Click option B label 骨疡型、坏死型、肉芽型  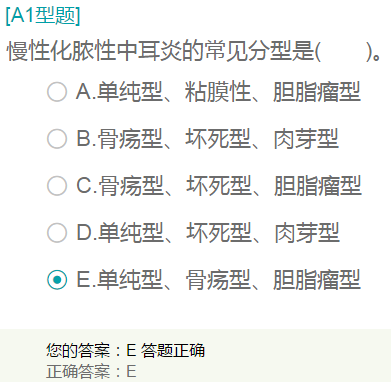point(207,139)
